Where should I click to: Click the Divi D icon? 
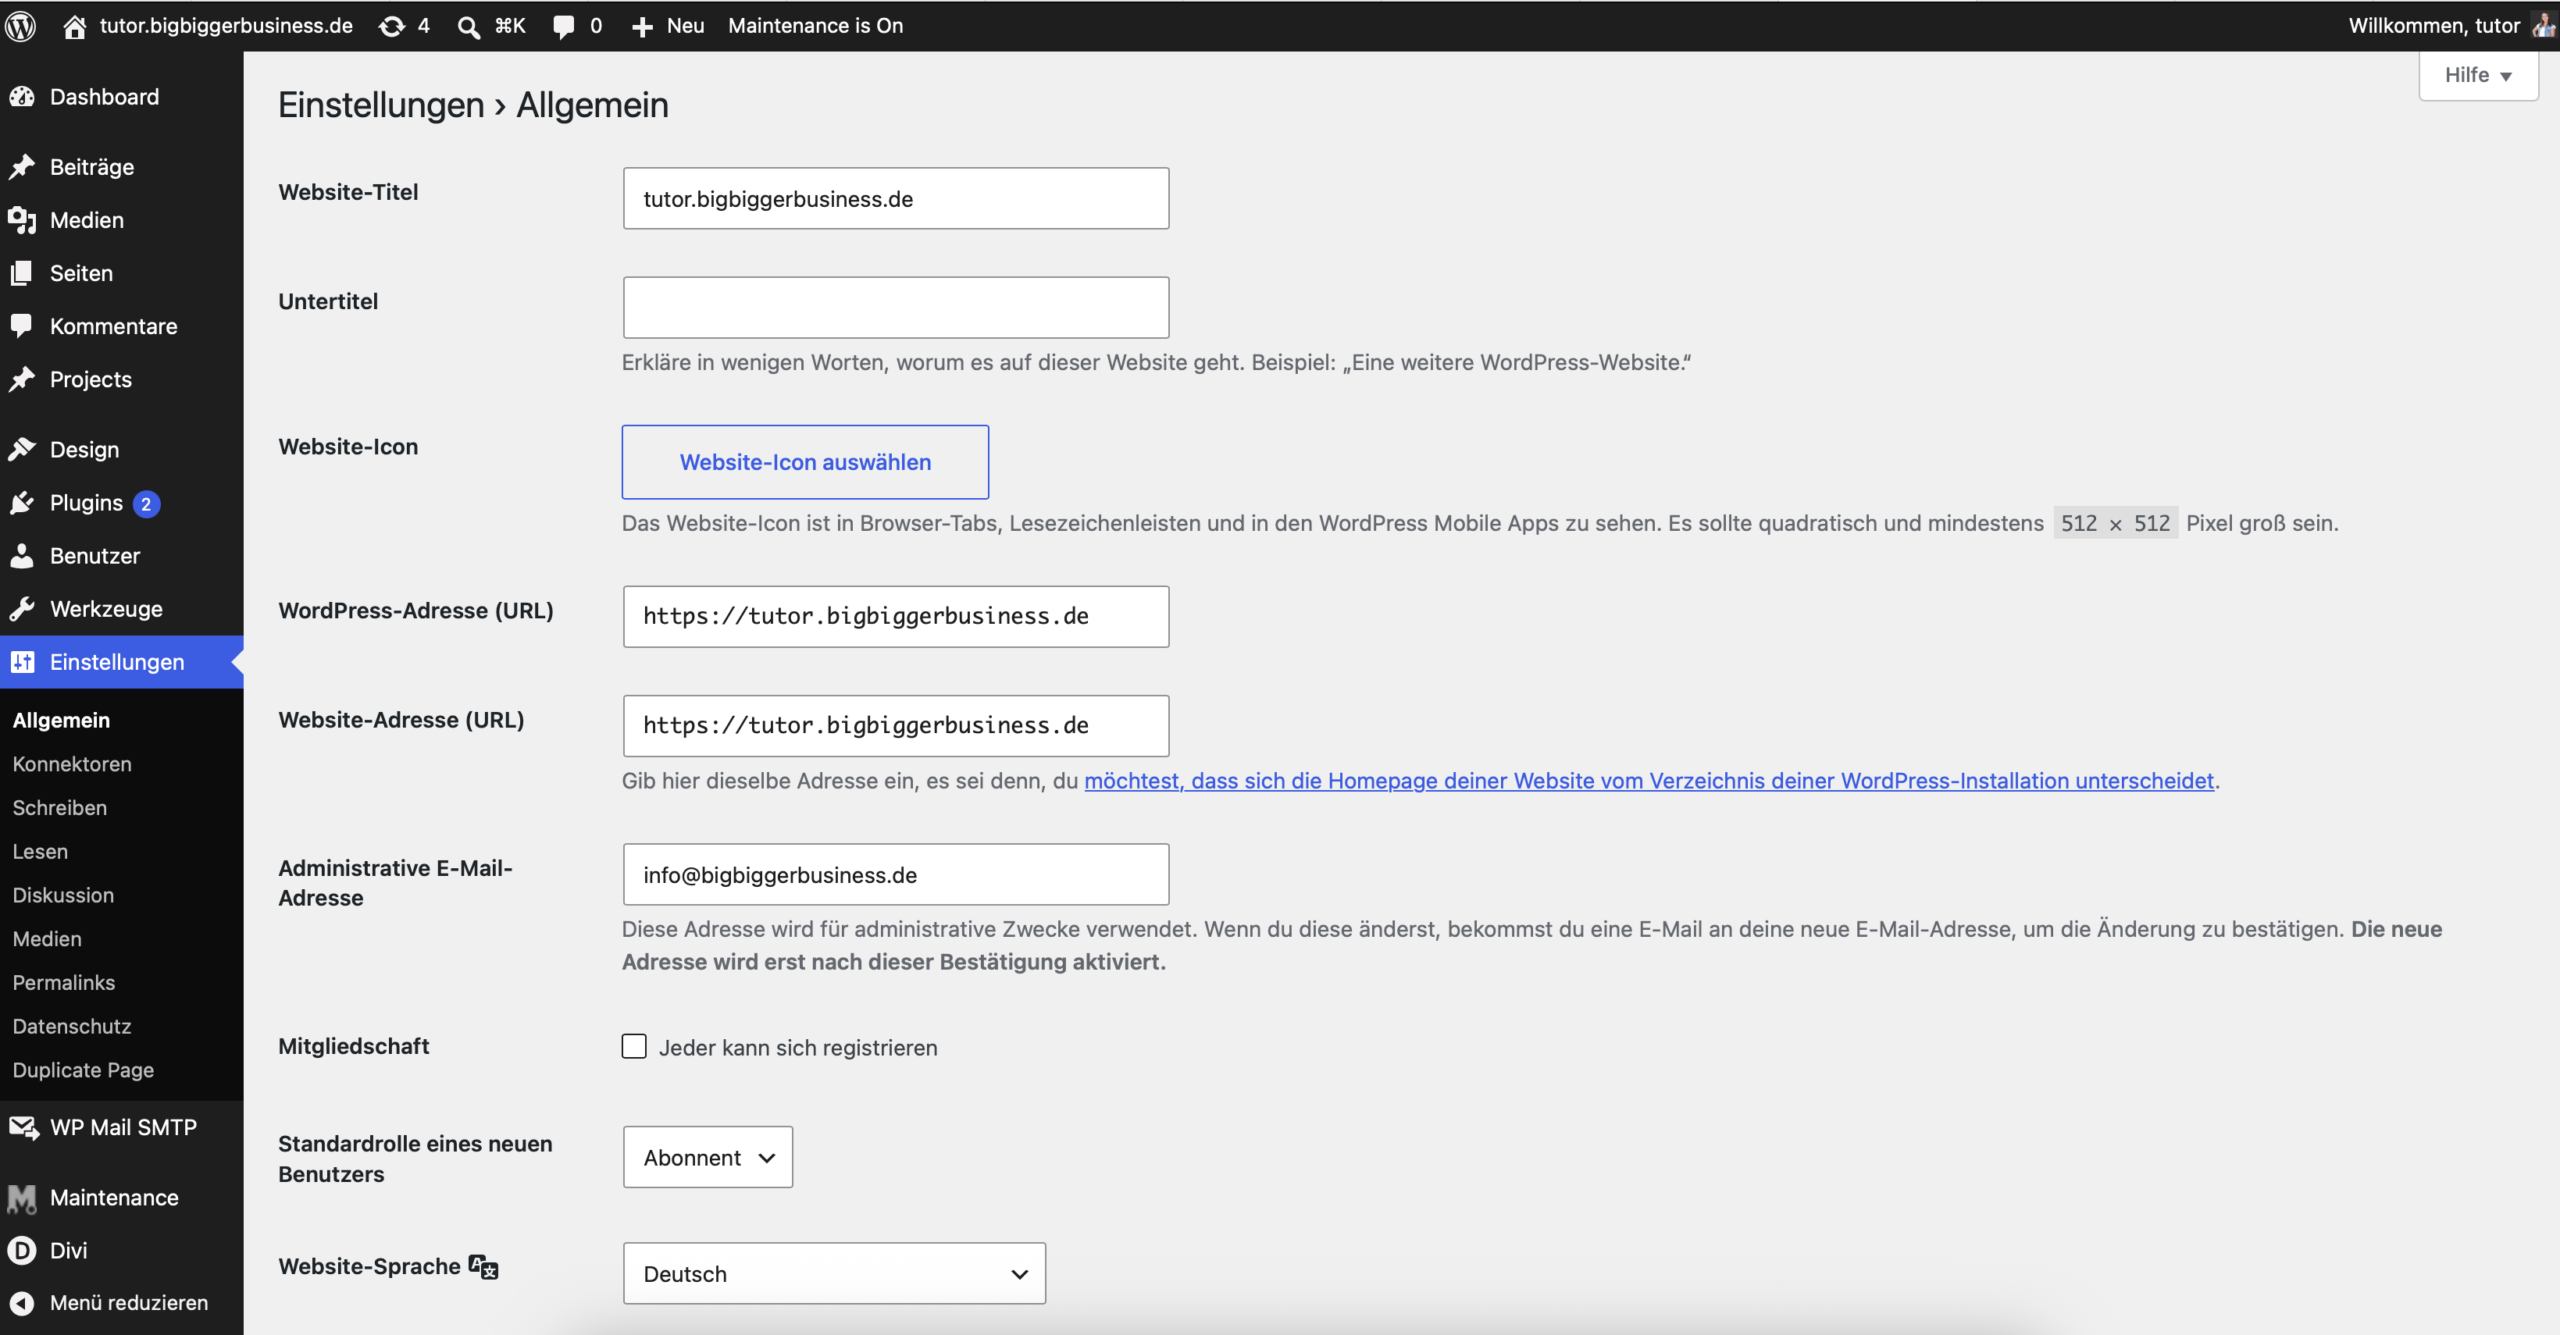point(22,1250)
